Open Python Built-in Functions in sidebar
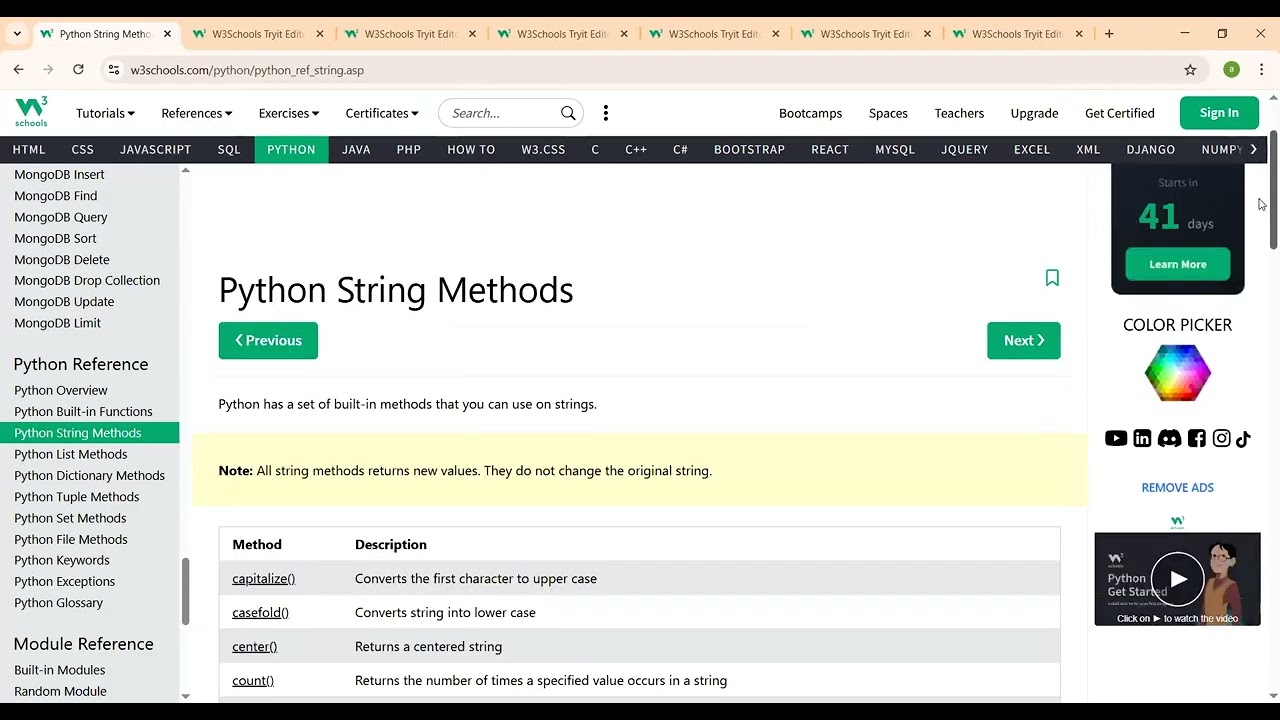The width and height of the screenshot is (1280, 720). (83, 412)
